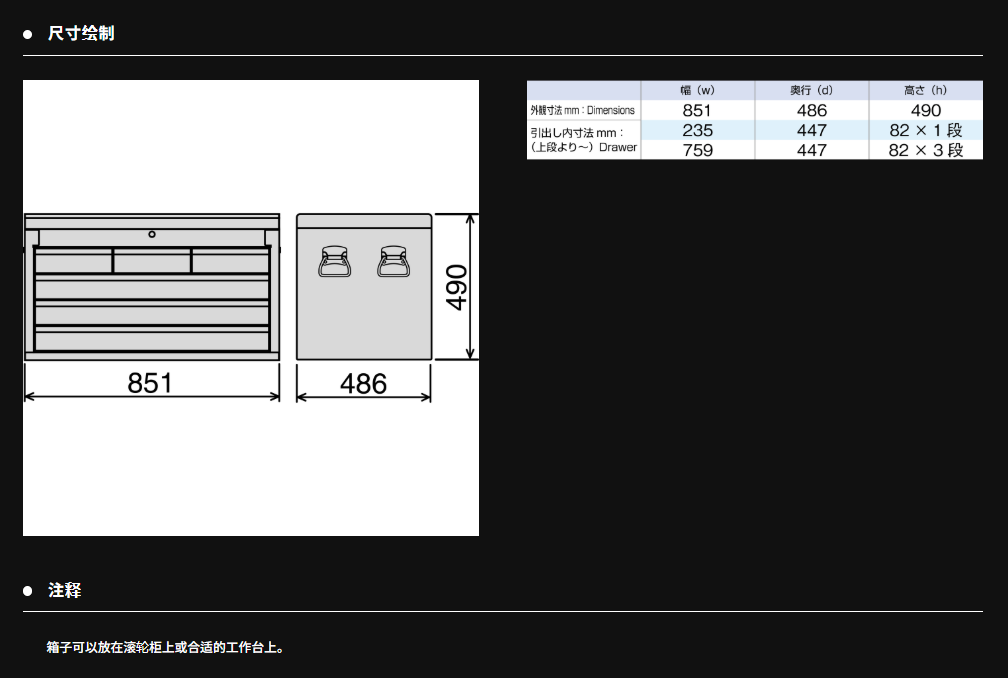This screenshot has height=678, width=1008.
Task: Click the 幅 (w) column header
Action: point(697,90)
